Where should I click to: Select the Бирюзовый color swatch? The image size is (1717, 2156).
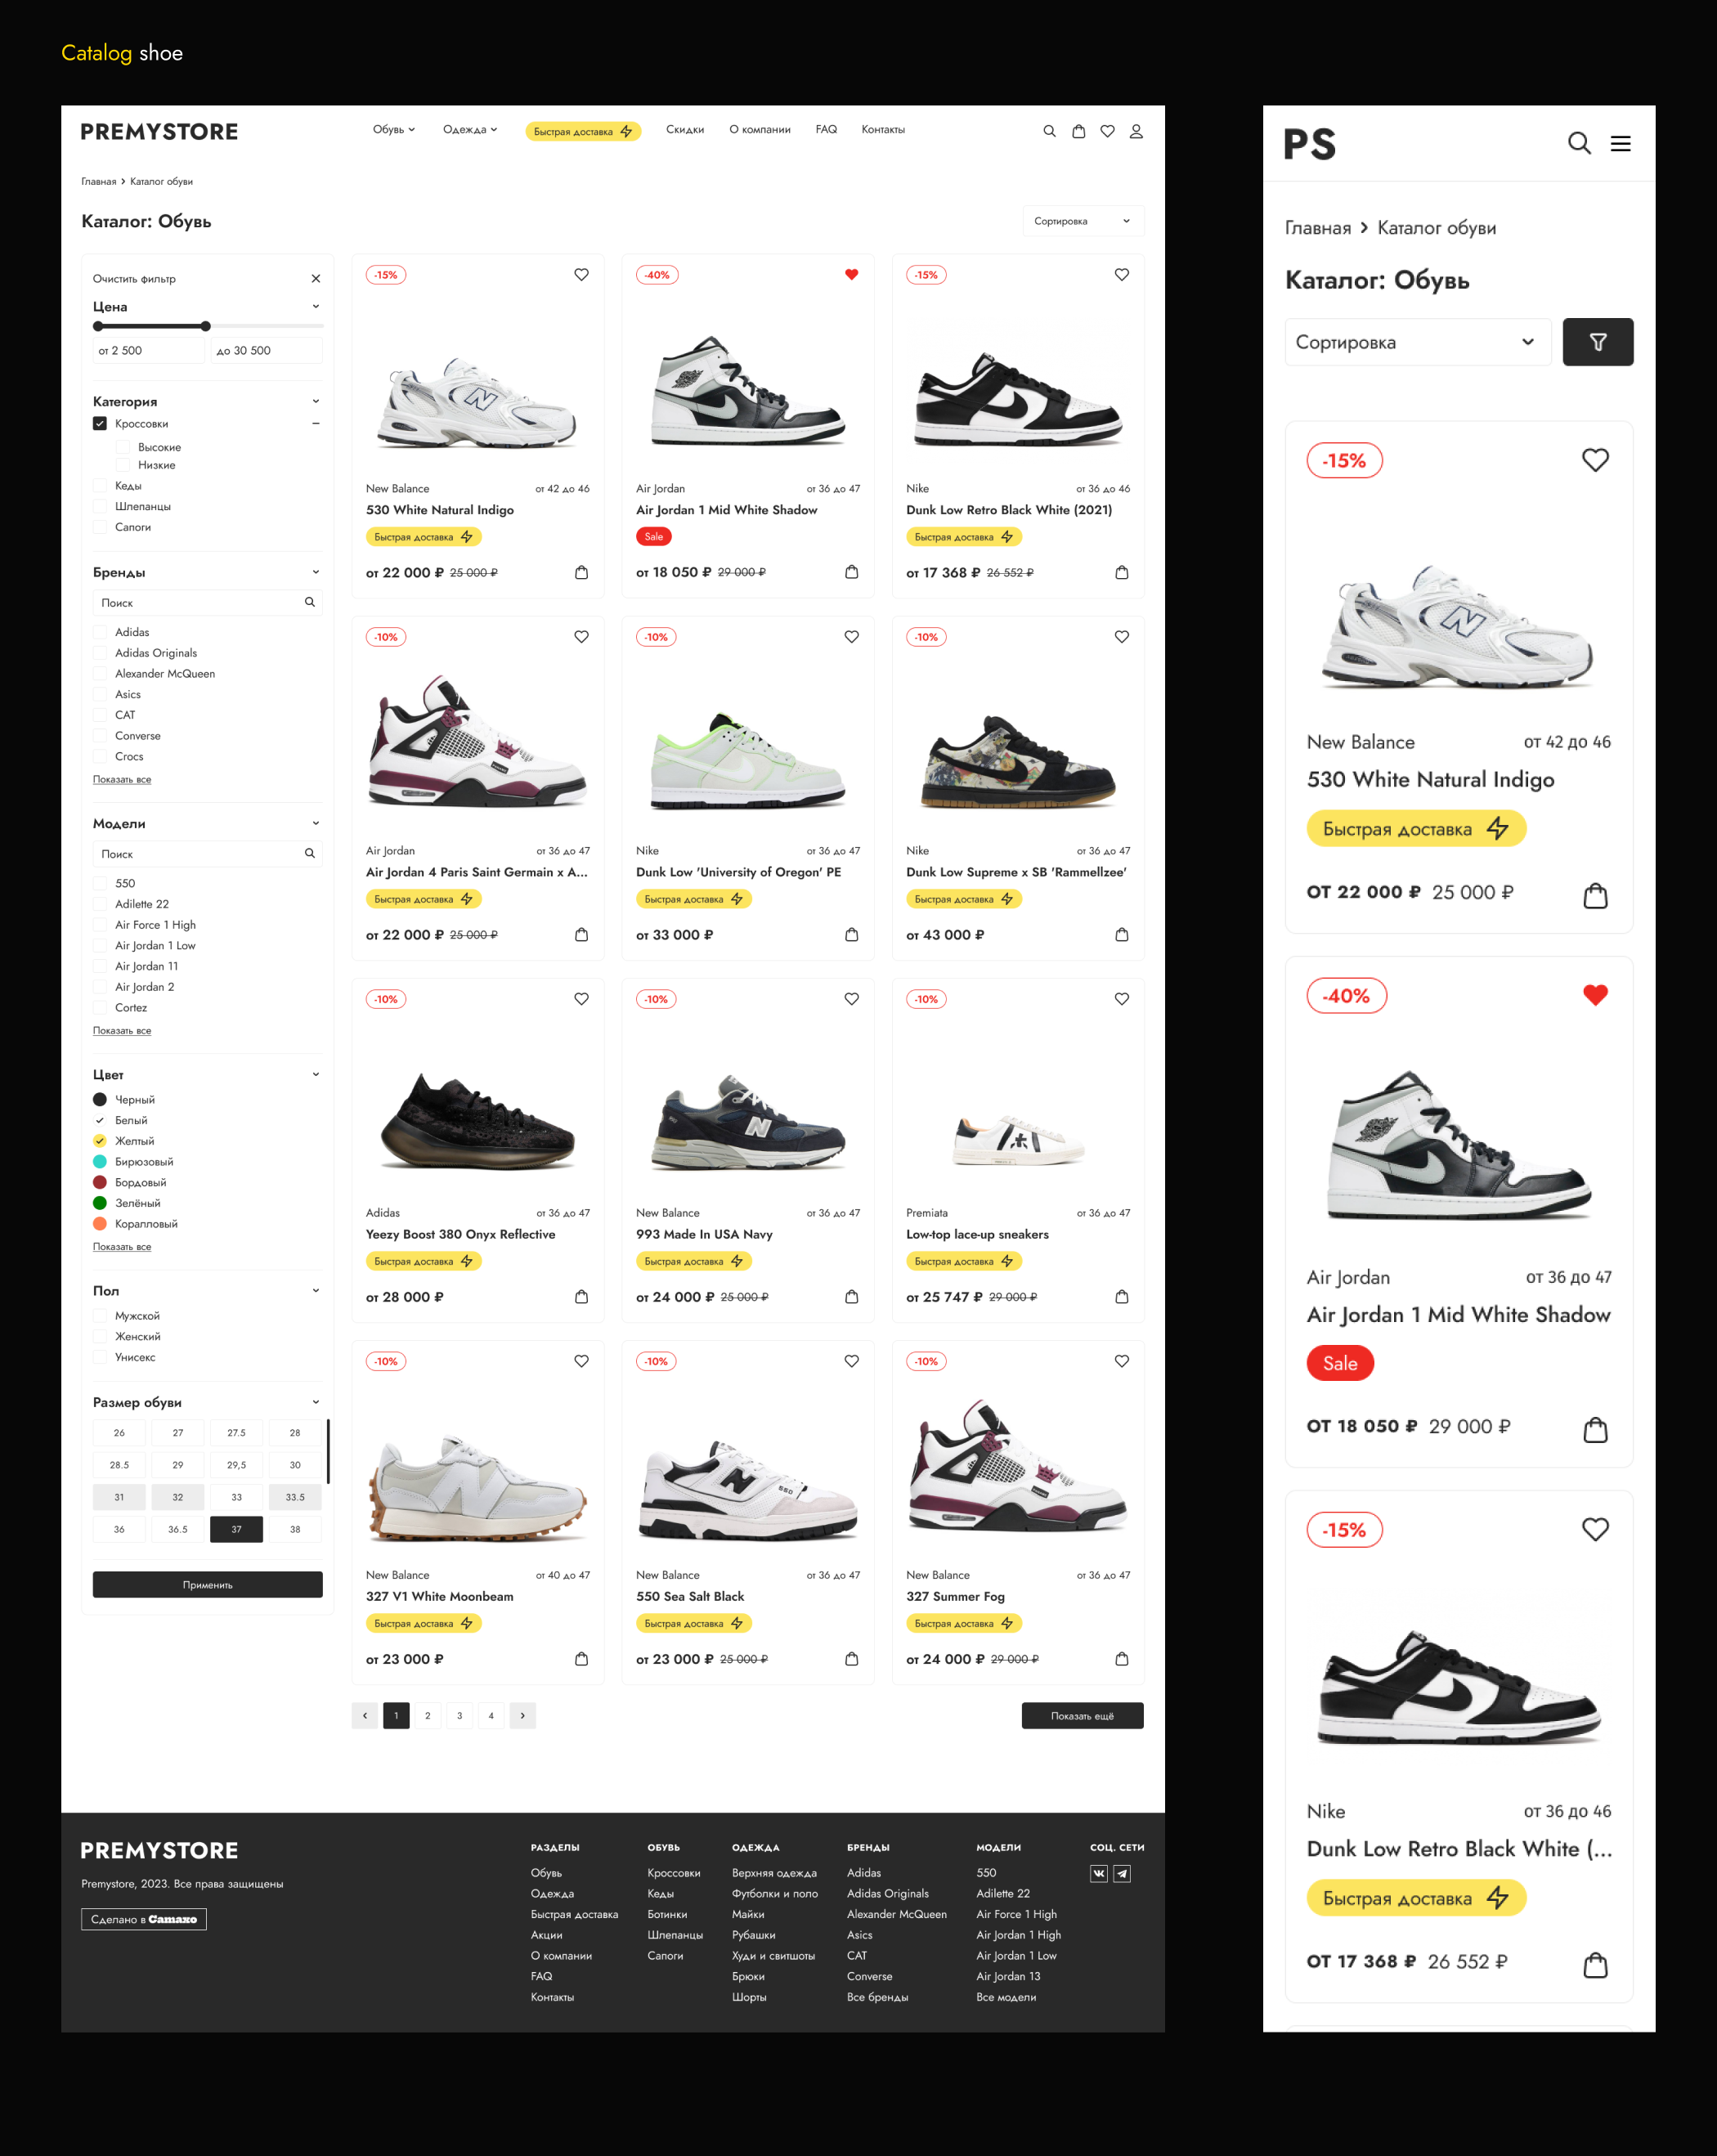(100, 1161)
